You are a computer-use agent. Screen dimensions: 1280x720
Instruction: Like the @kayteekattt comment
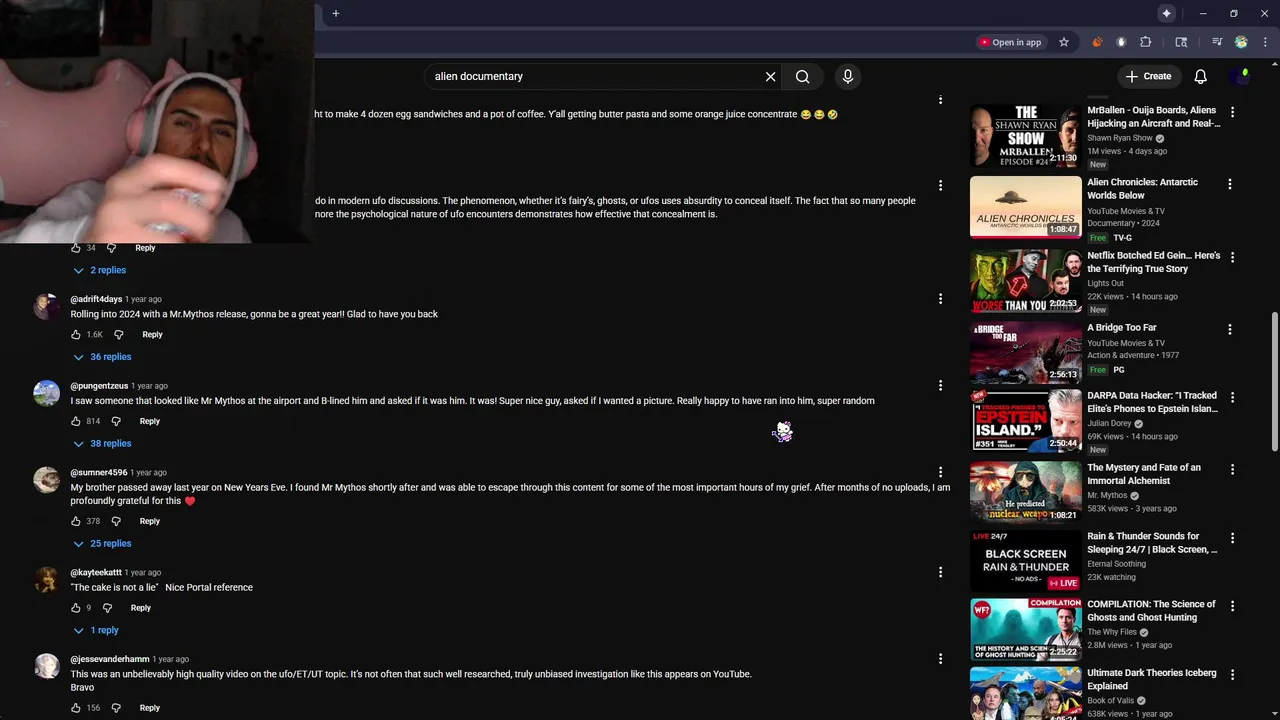[76, 608]
